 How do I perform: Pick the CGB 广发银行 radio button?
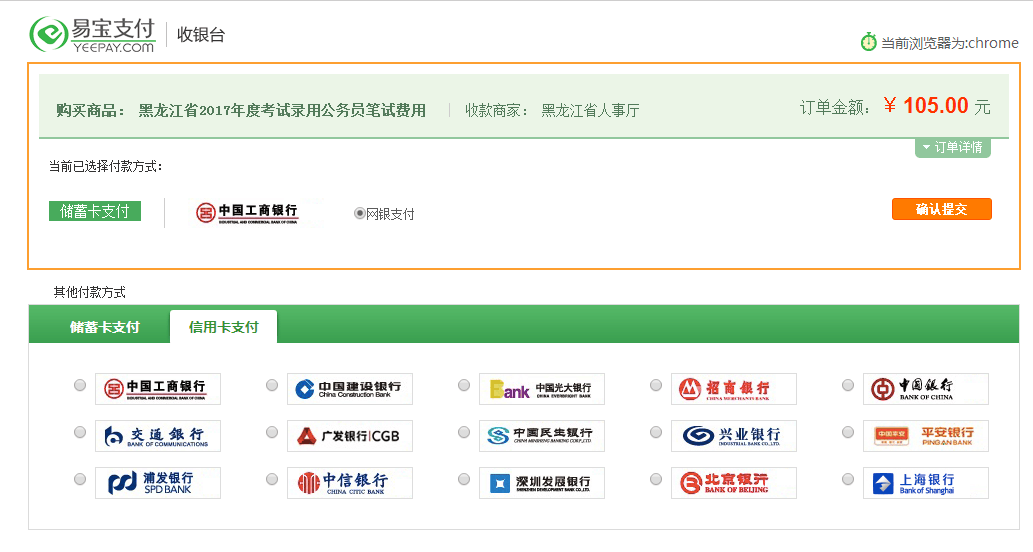coord(272,433)
